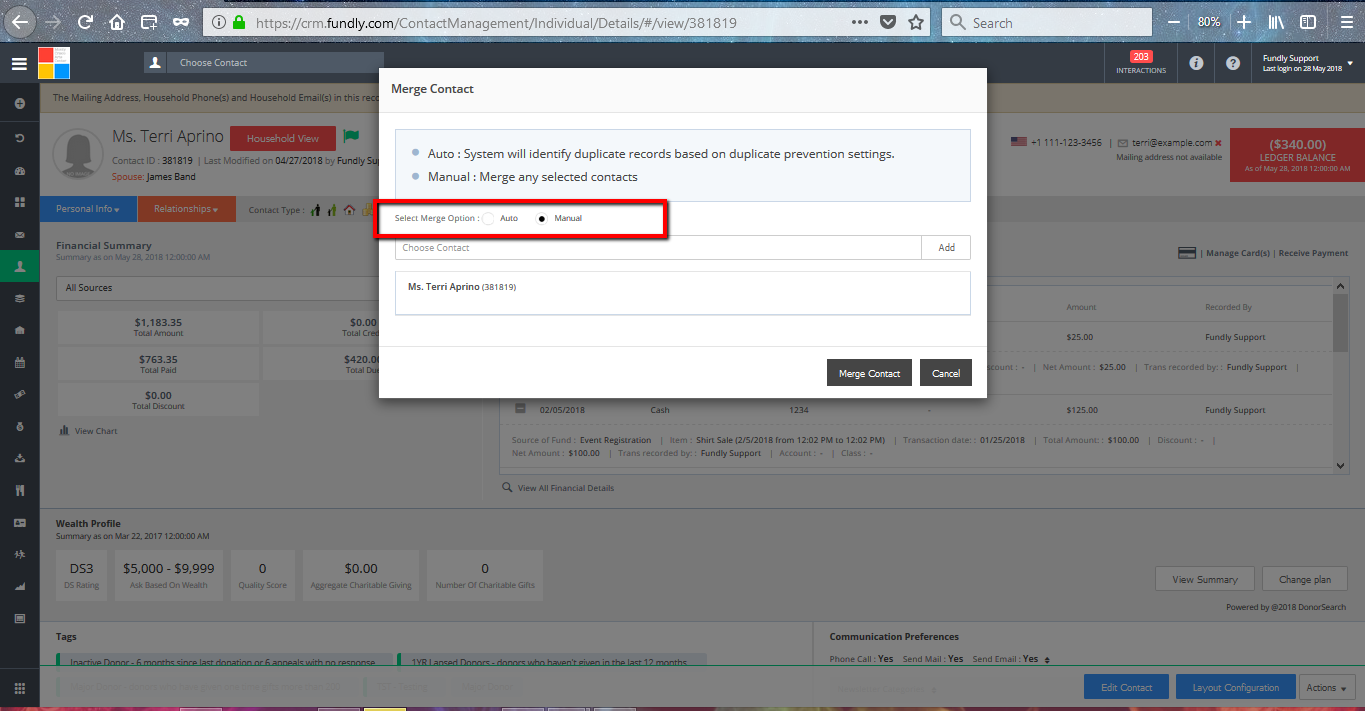Open the browser page actions ellipsis

coord(860,22)
